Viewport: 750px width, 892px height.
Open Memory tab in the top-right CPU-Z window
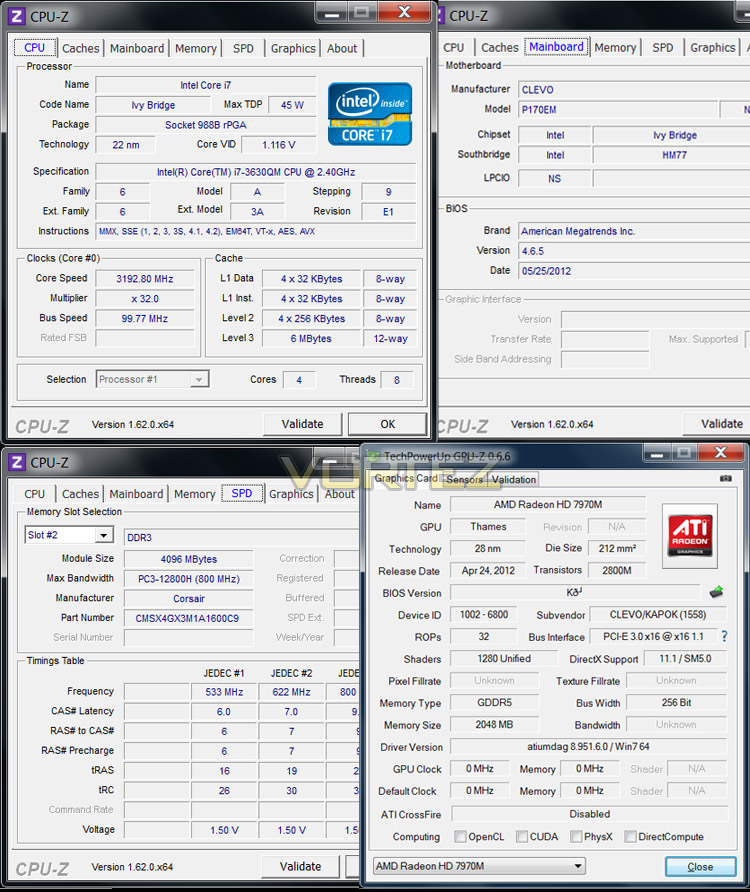click(615, 48)
